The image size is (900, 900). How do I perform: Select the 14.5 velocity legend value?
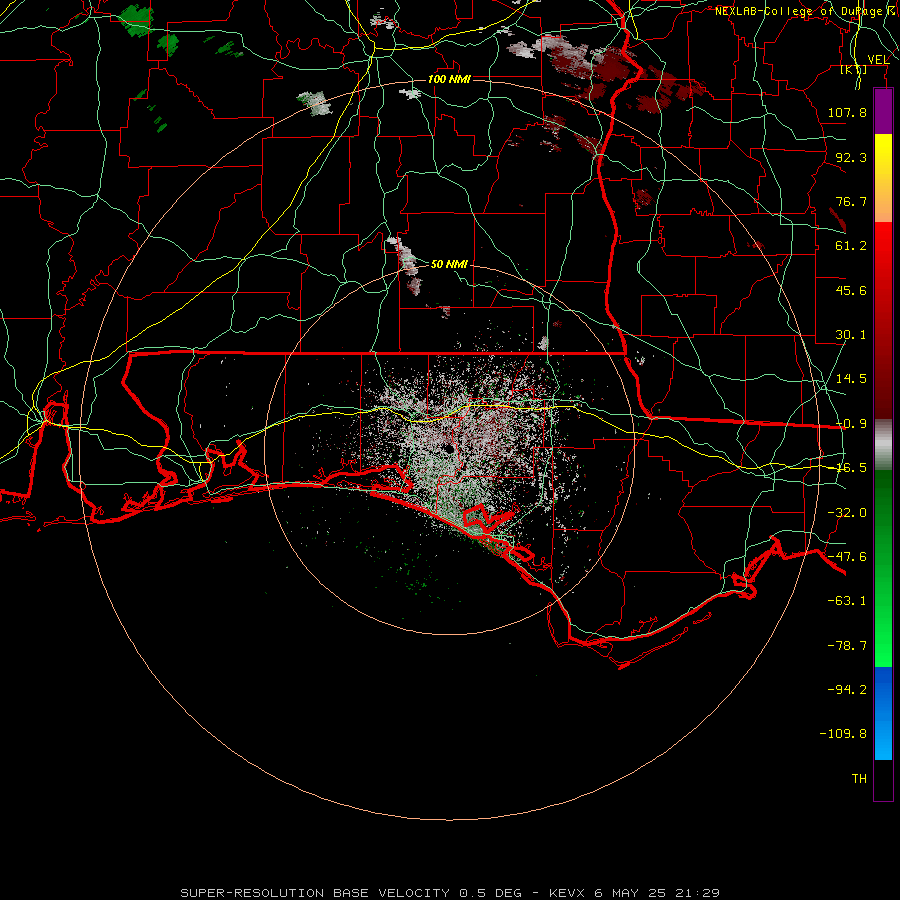(x=851, y=379)
